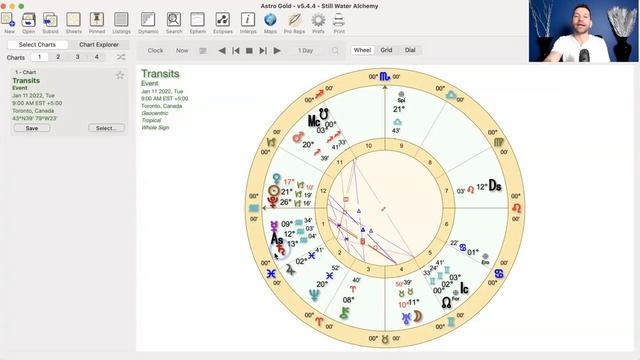The width and height of the screenshot is (640, 360).
Task: Open the Eclipses toolbar icon
Action: 222,20
